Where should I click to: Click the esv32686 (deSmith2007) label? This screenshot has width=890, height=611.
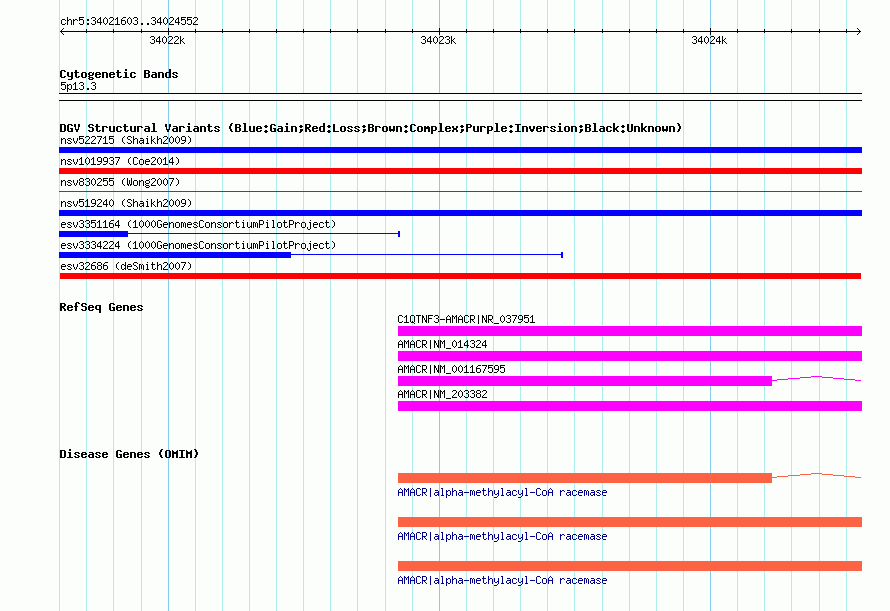pos(126,266)
